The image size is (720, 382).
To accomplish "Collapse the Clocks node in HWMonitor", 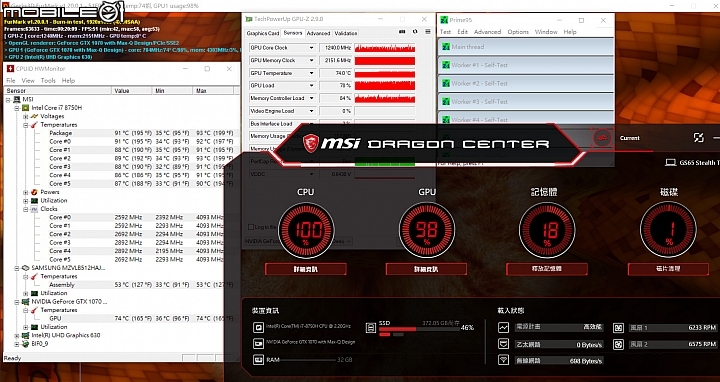I will (26, 209).
